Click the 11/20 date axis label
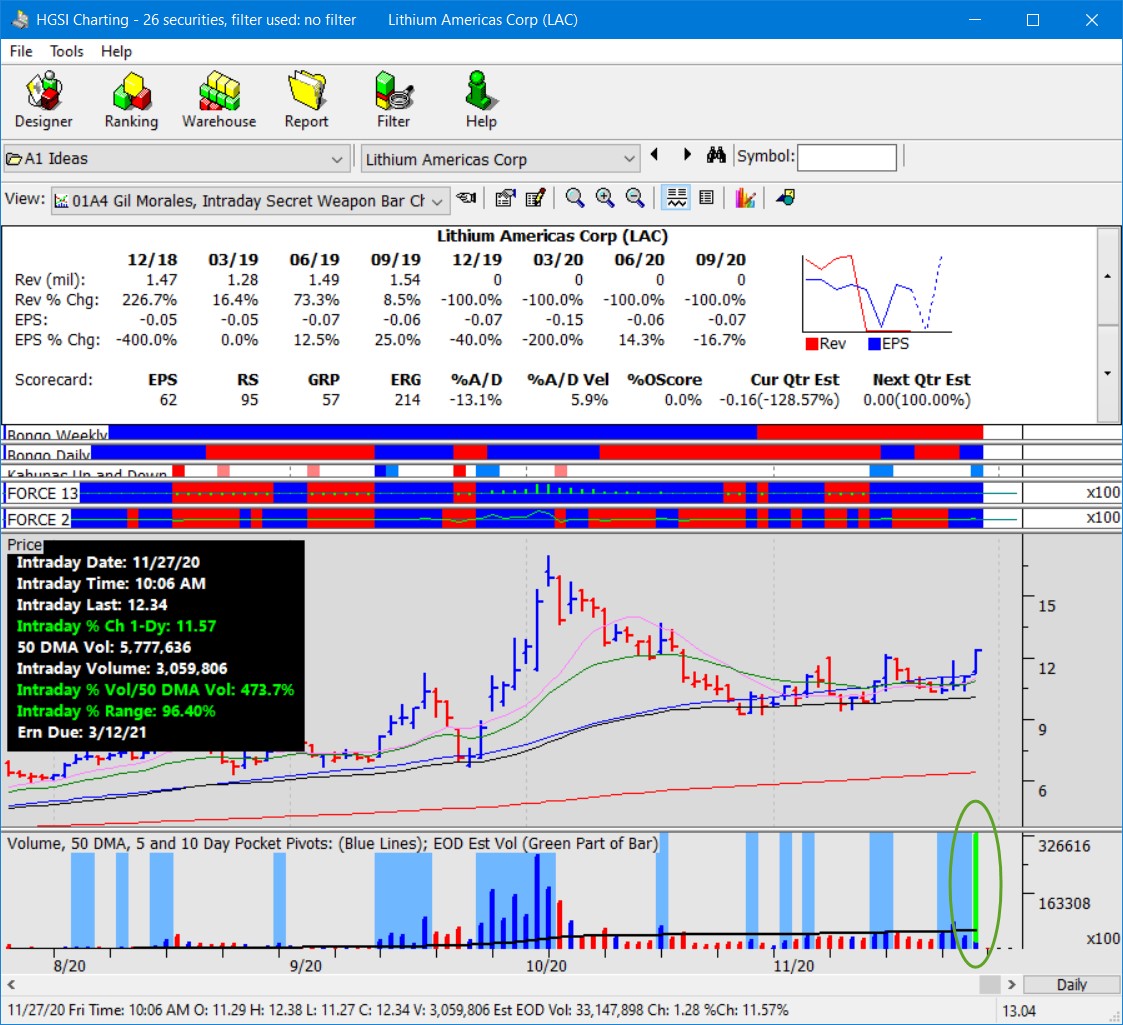1123x1025 pixels. 794,966
